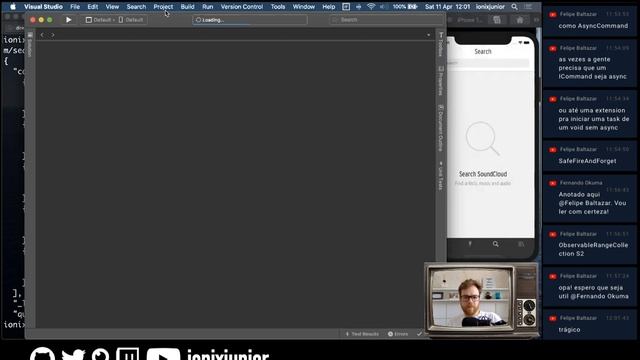Tap the large magnifier graphic in simulator
This screenshot has width=640, height=360.
(483, 138)
